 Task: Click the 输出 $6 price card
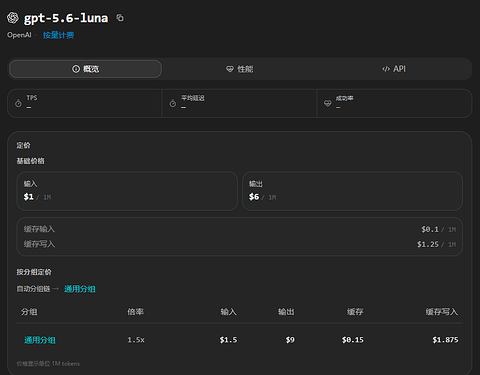click(352, 191)
